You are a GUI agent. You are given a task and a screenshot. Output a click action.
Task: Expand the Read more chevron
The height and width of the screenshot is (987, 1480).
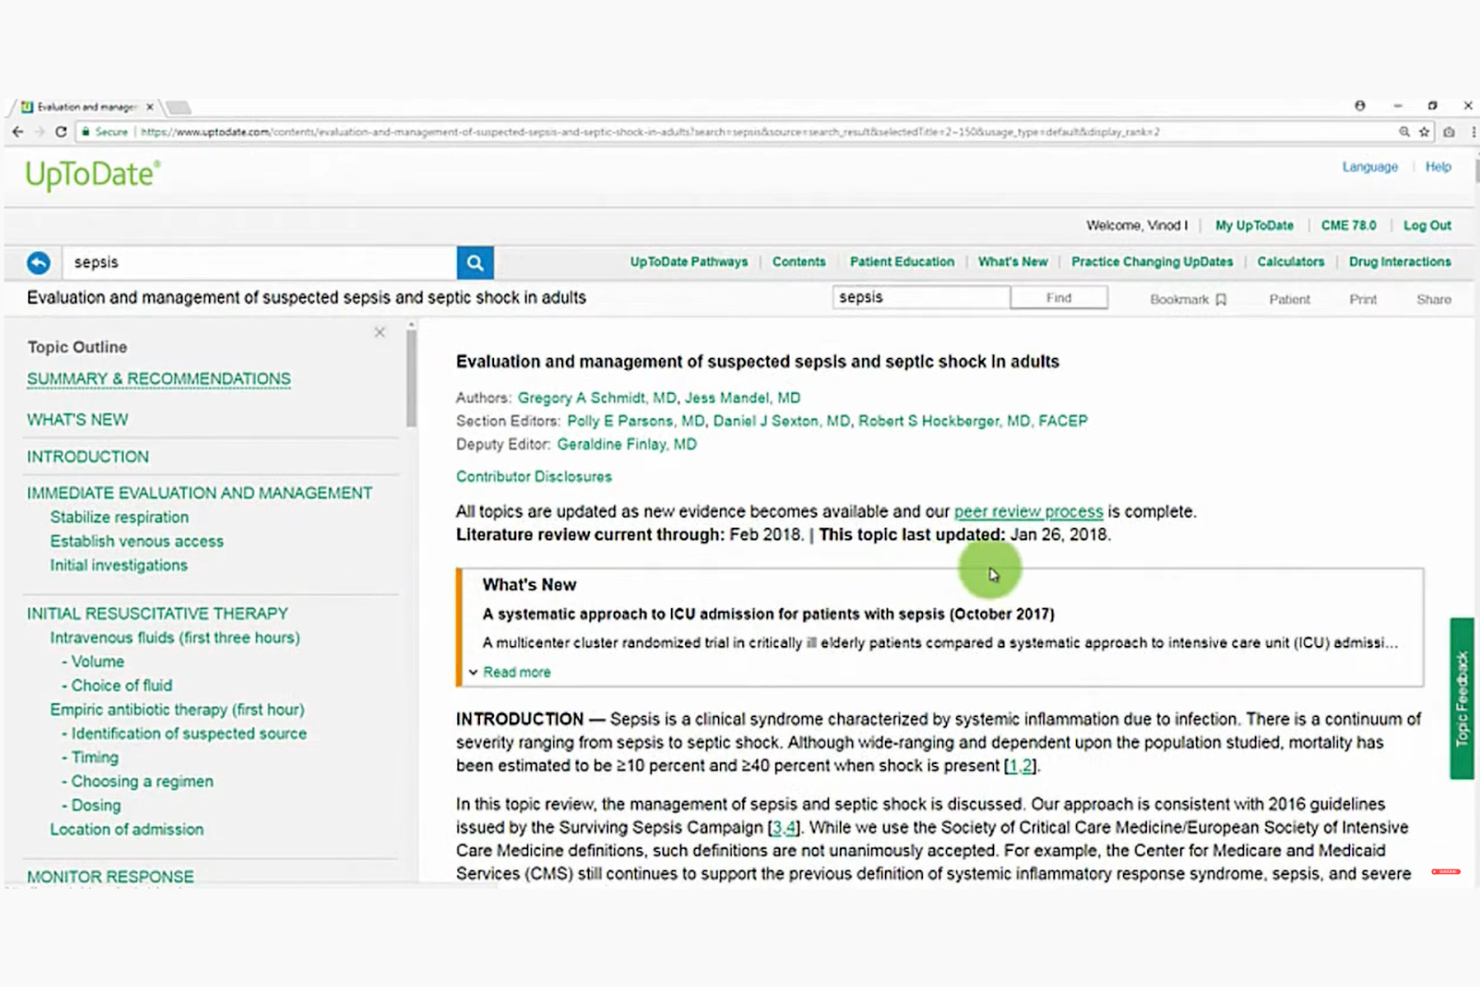click(473, 672)
